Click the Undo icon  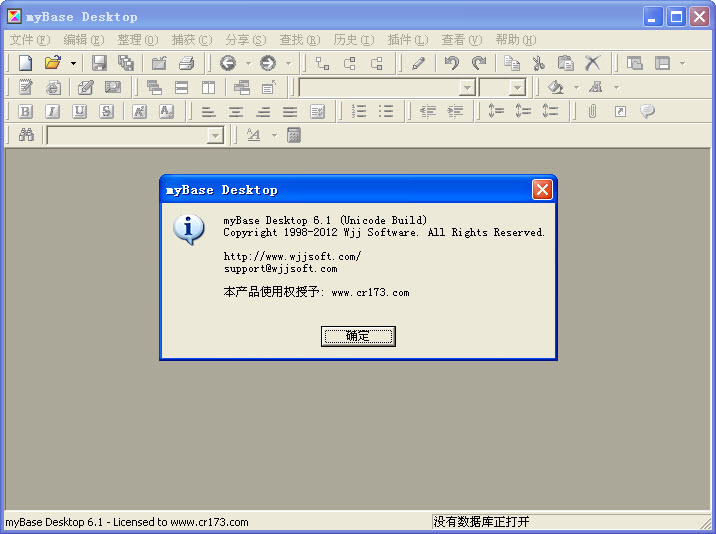click(452, 63)
